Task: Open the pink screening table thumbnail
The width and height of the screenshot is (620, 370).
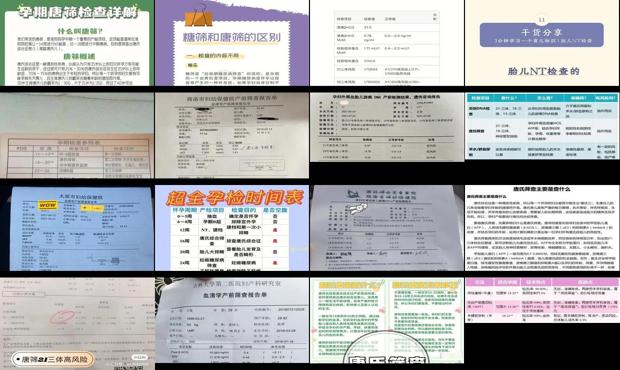Action: point(542,300)
